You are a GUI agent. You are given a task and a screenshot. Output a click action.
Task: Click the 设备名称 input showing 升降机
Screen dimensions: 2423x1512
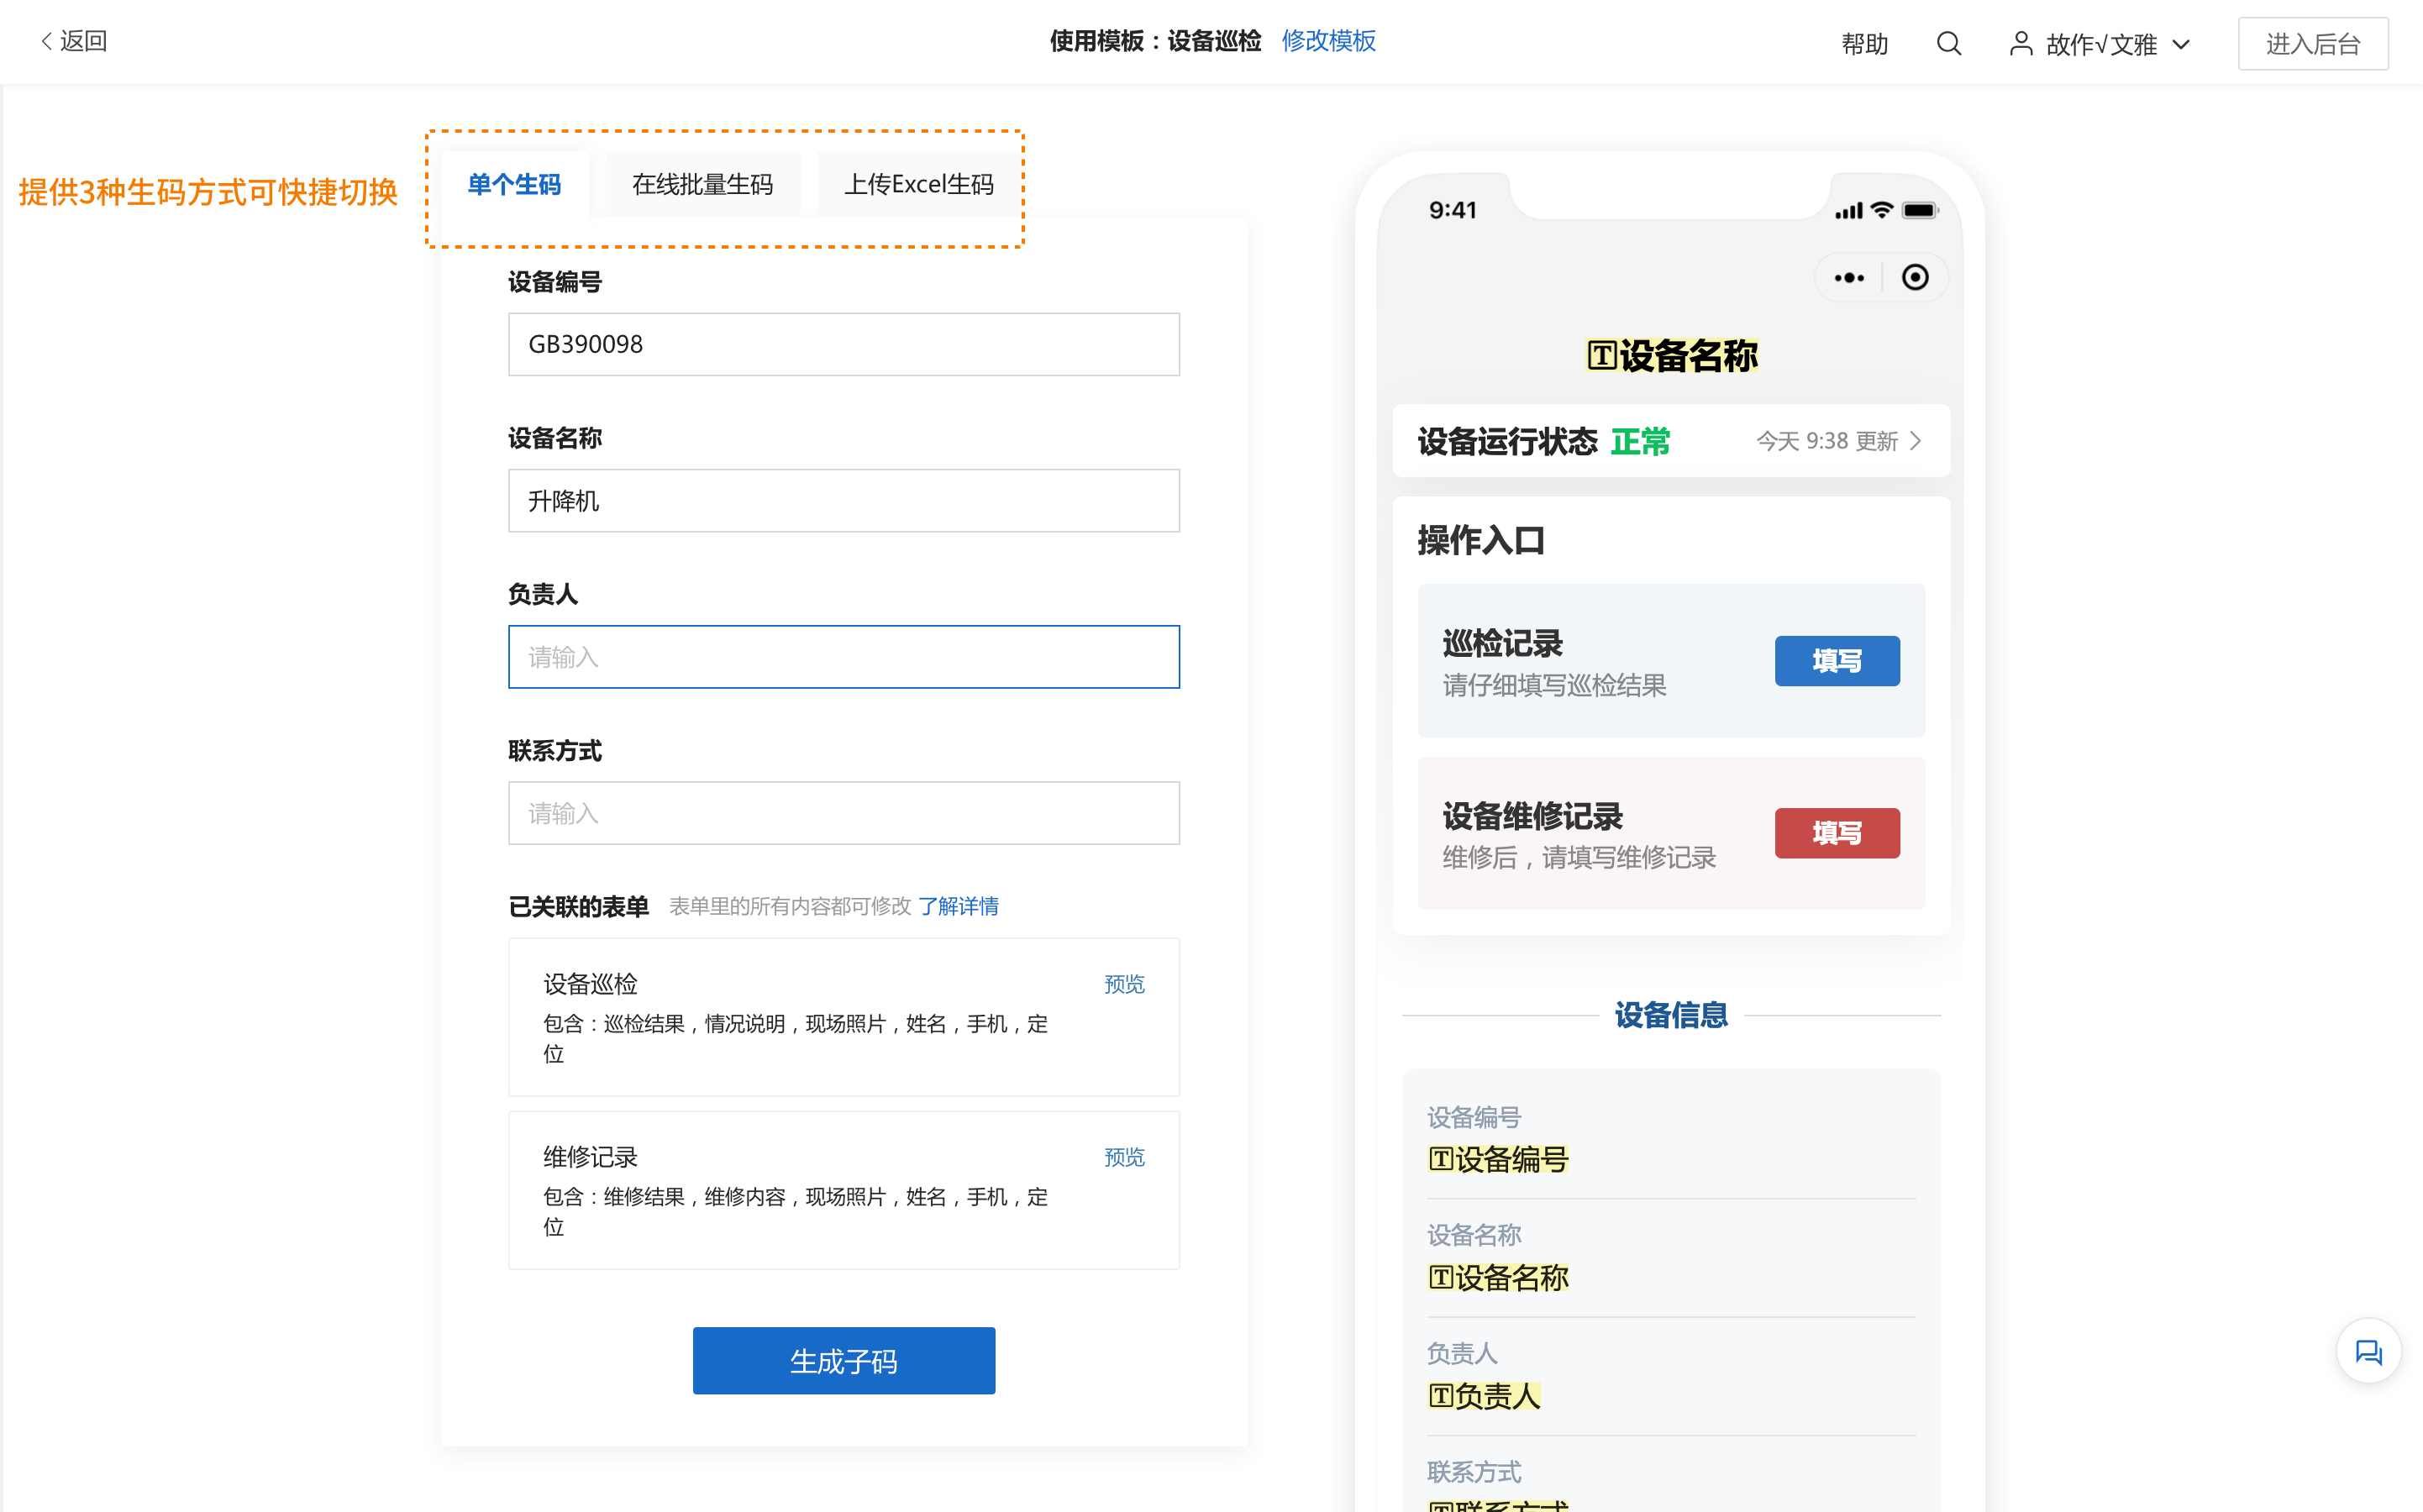pyautogui.click(x=843, y=500)
